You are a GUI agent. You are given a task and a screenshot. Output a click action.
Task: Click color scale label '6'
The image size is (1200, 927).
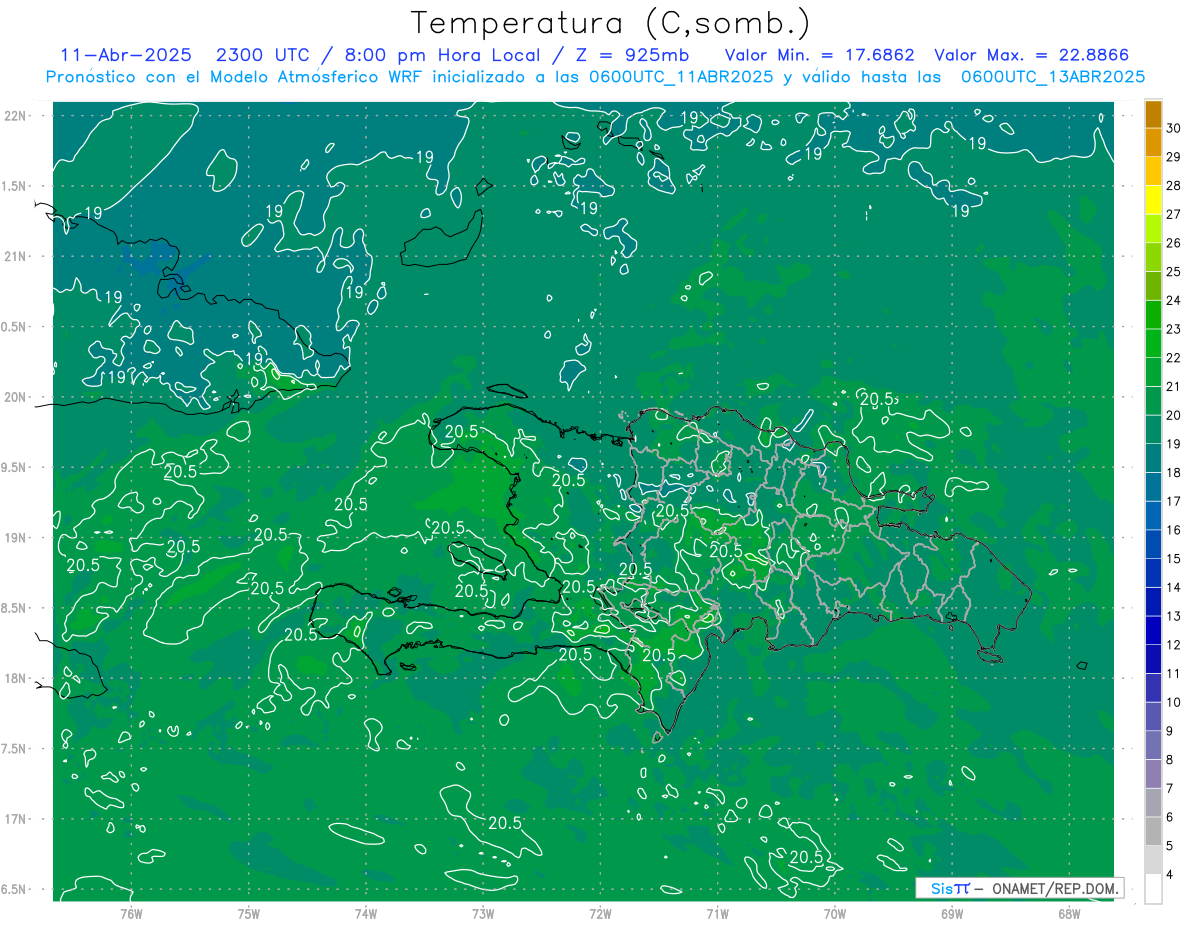click(1170, 817)
